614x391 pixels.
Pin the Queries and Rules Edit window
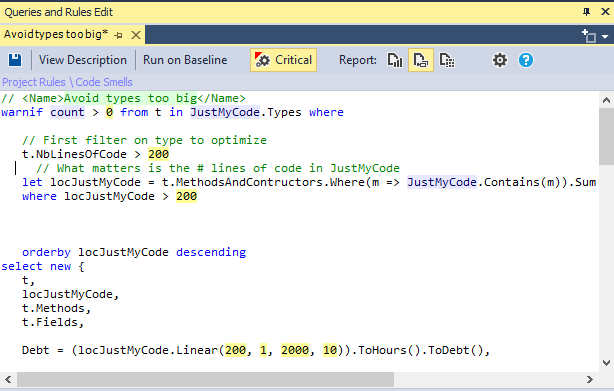pyautogui.click(x=586, y=12)
